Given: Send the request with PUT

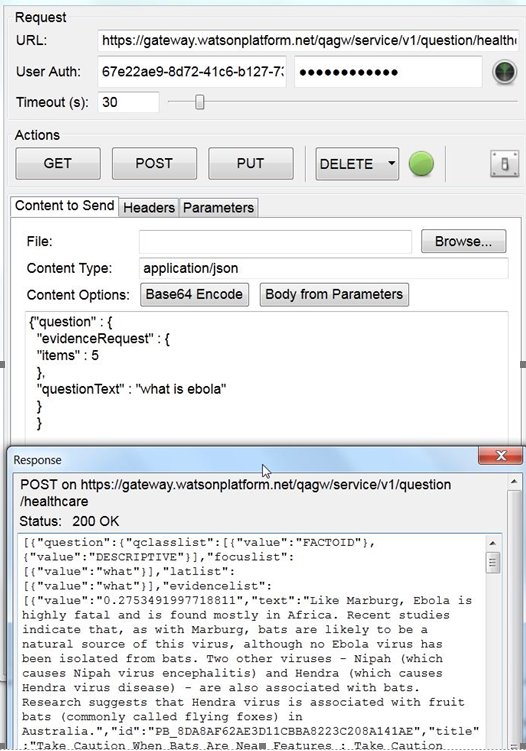Looking at the screenshot, I should (x=251, y=164).
